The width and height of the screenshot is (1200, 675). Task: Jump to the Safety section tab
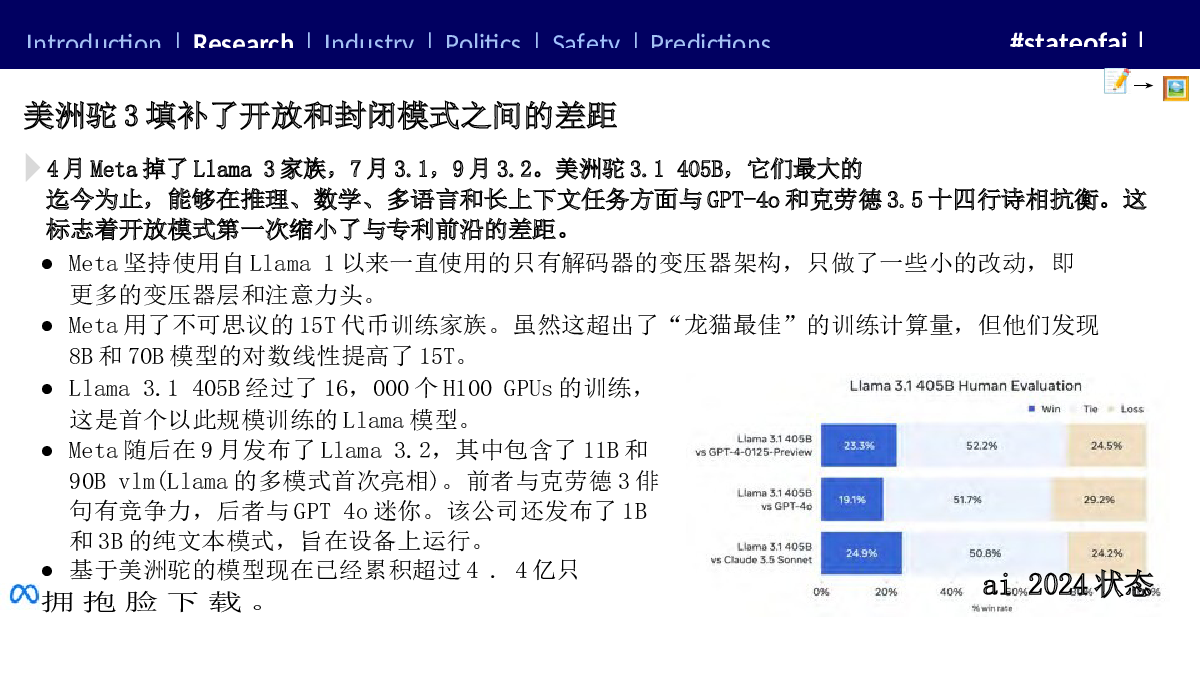(x=586, y=43)
